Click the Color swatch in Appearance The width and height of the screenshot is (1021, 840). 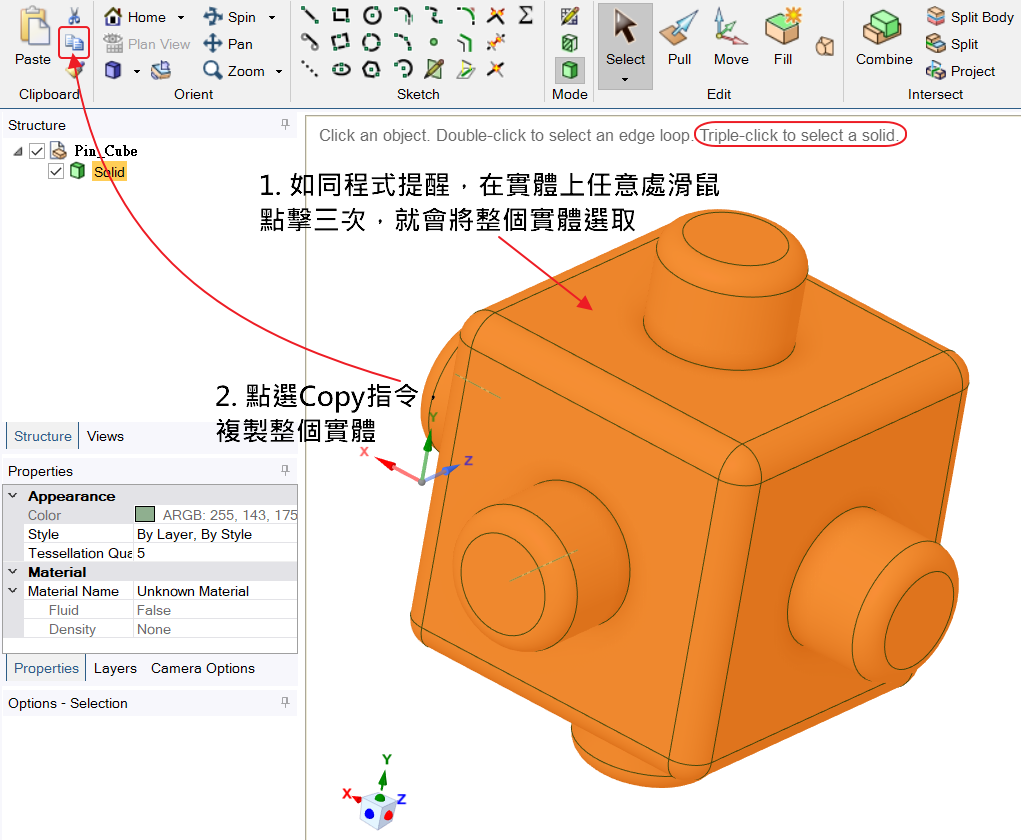(145, 514)
